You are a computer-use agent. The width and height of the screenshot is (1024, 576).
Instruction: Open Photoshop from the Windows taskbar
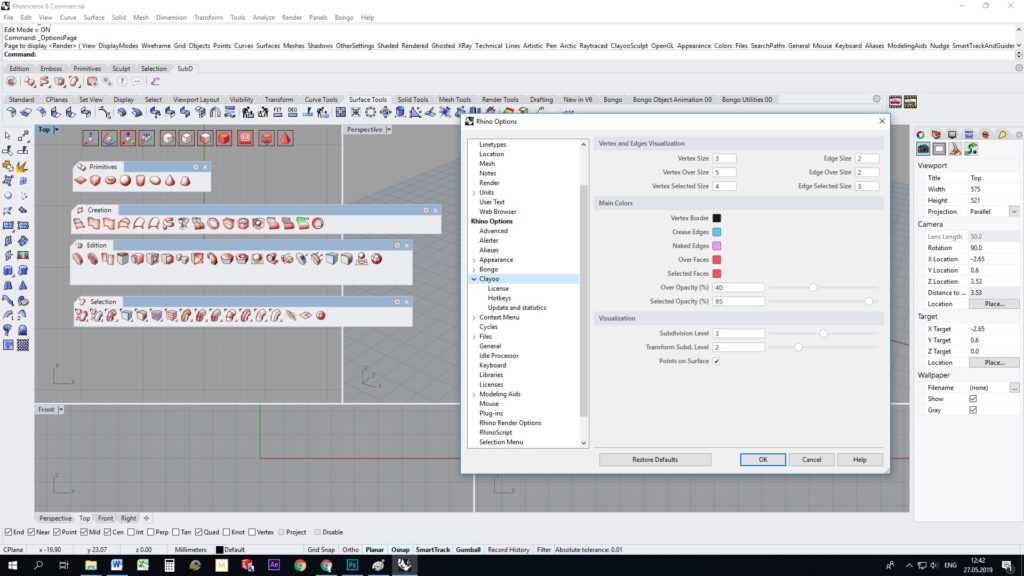coord(352,565)
